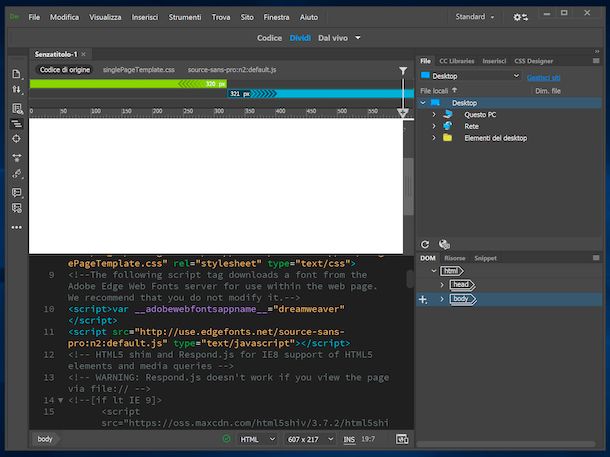Image resolution: width=610 pixels, height=457 pixels.
Task: Open the more tools ellipsis
Action: [x=16, y=227]
